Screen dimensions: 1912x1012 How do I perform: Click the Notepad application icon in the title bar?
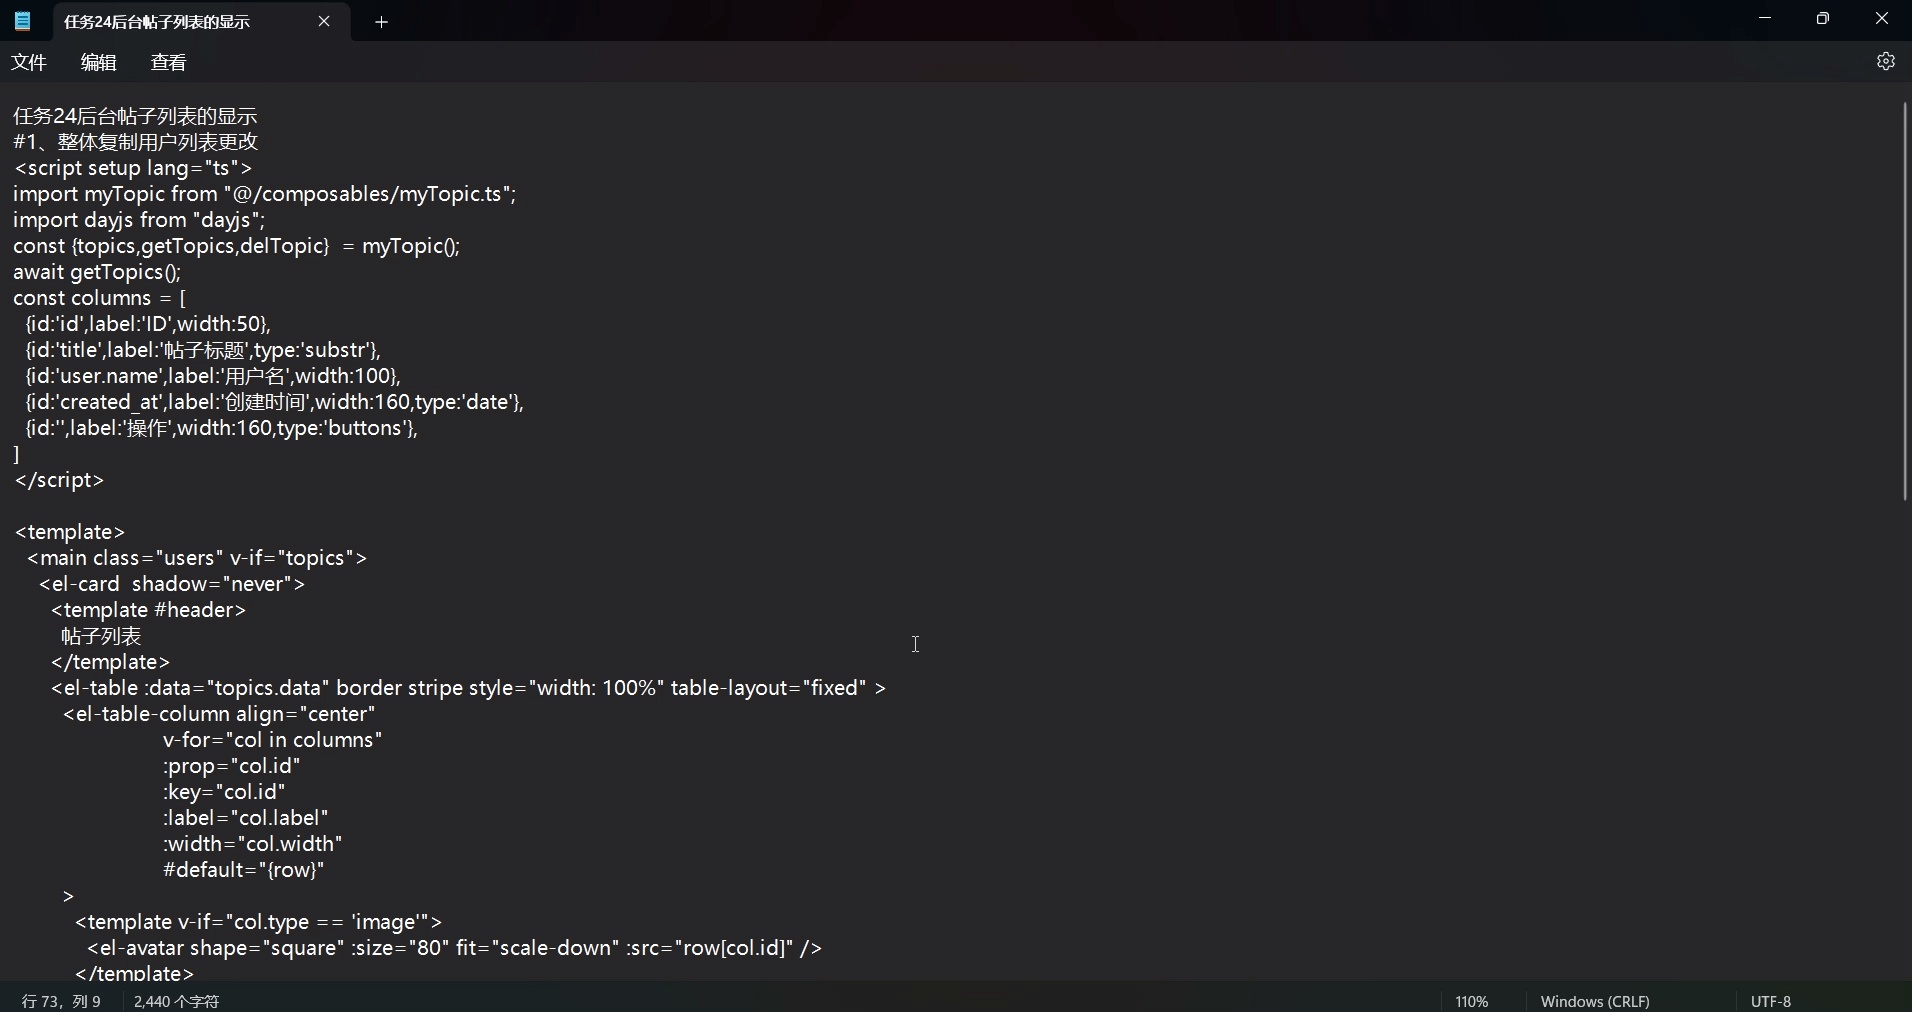pos(22,21)
